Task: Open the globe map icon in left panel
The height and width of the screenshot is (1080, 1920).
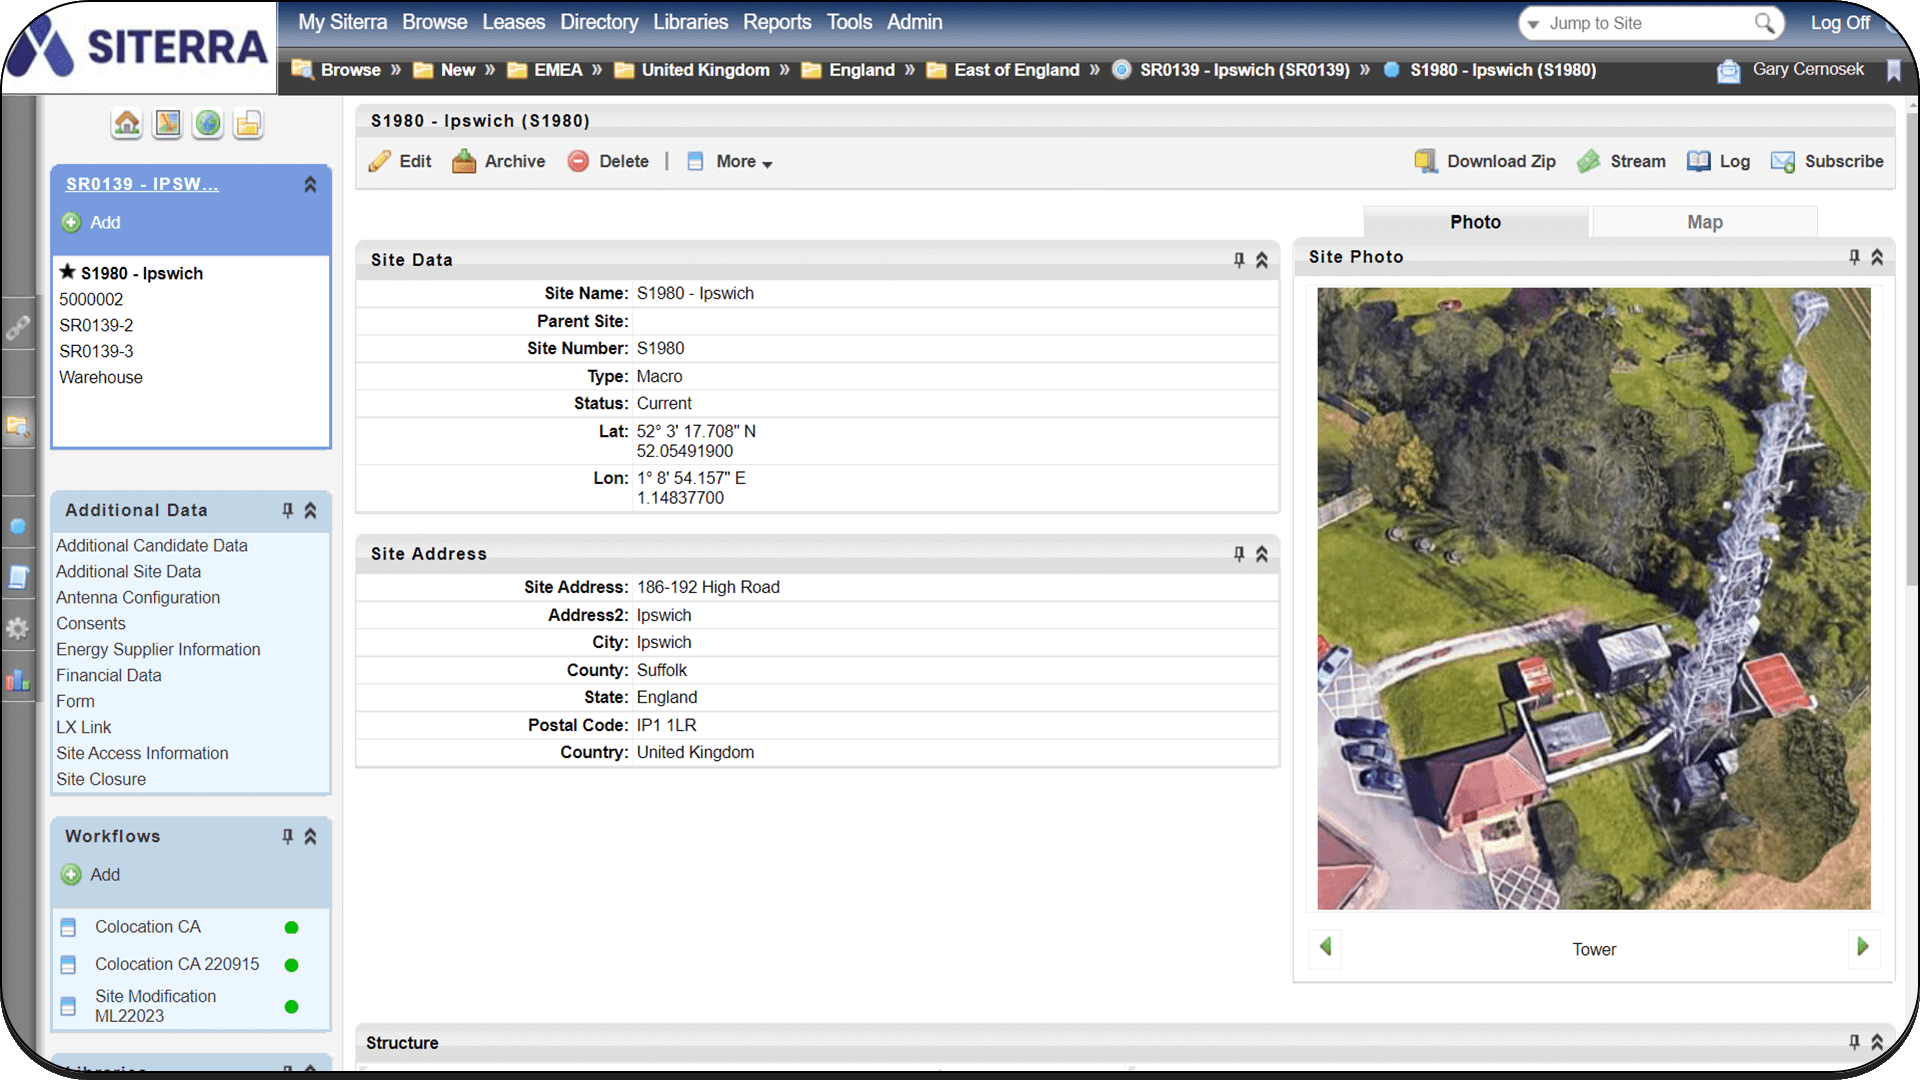Action: pyautogui.click(x=208, y=123)
